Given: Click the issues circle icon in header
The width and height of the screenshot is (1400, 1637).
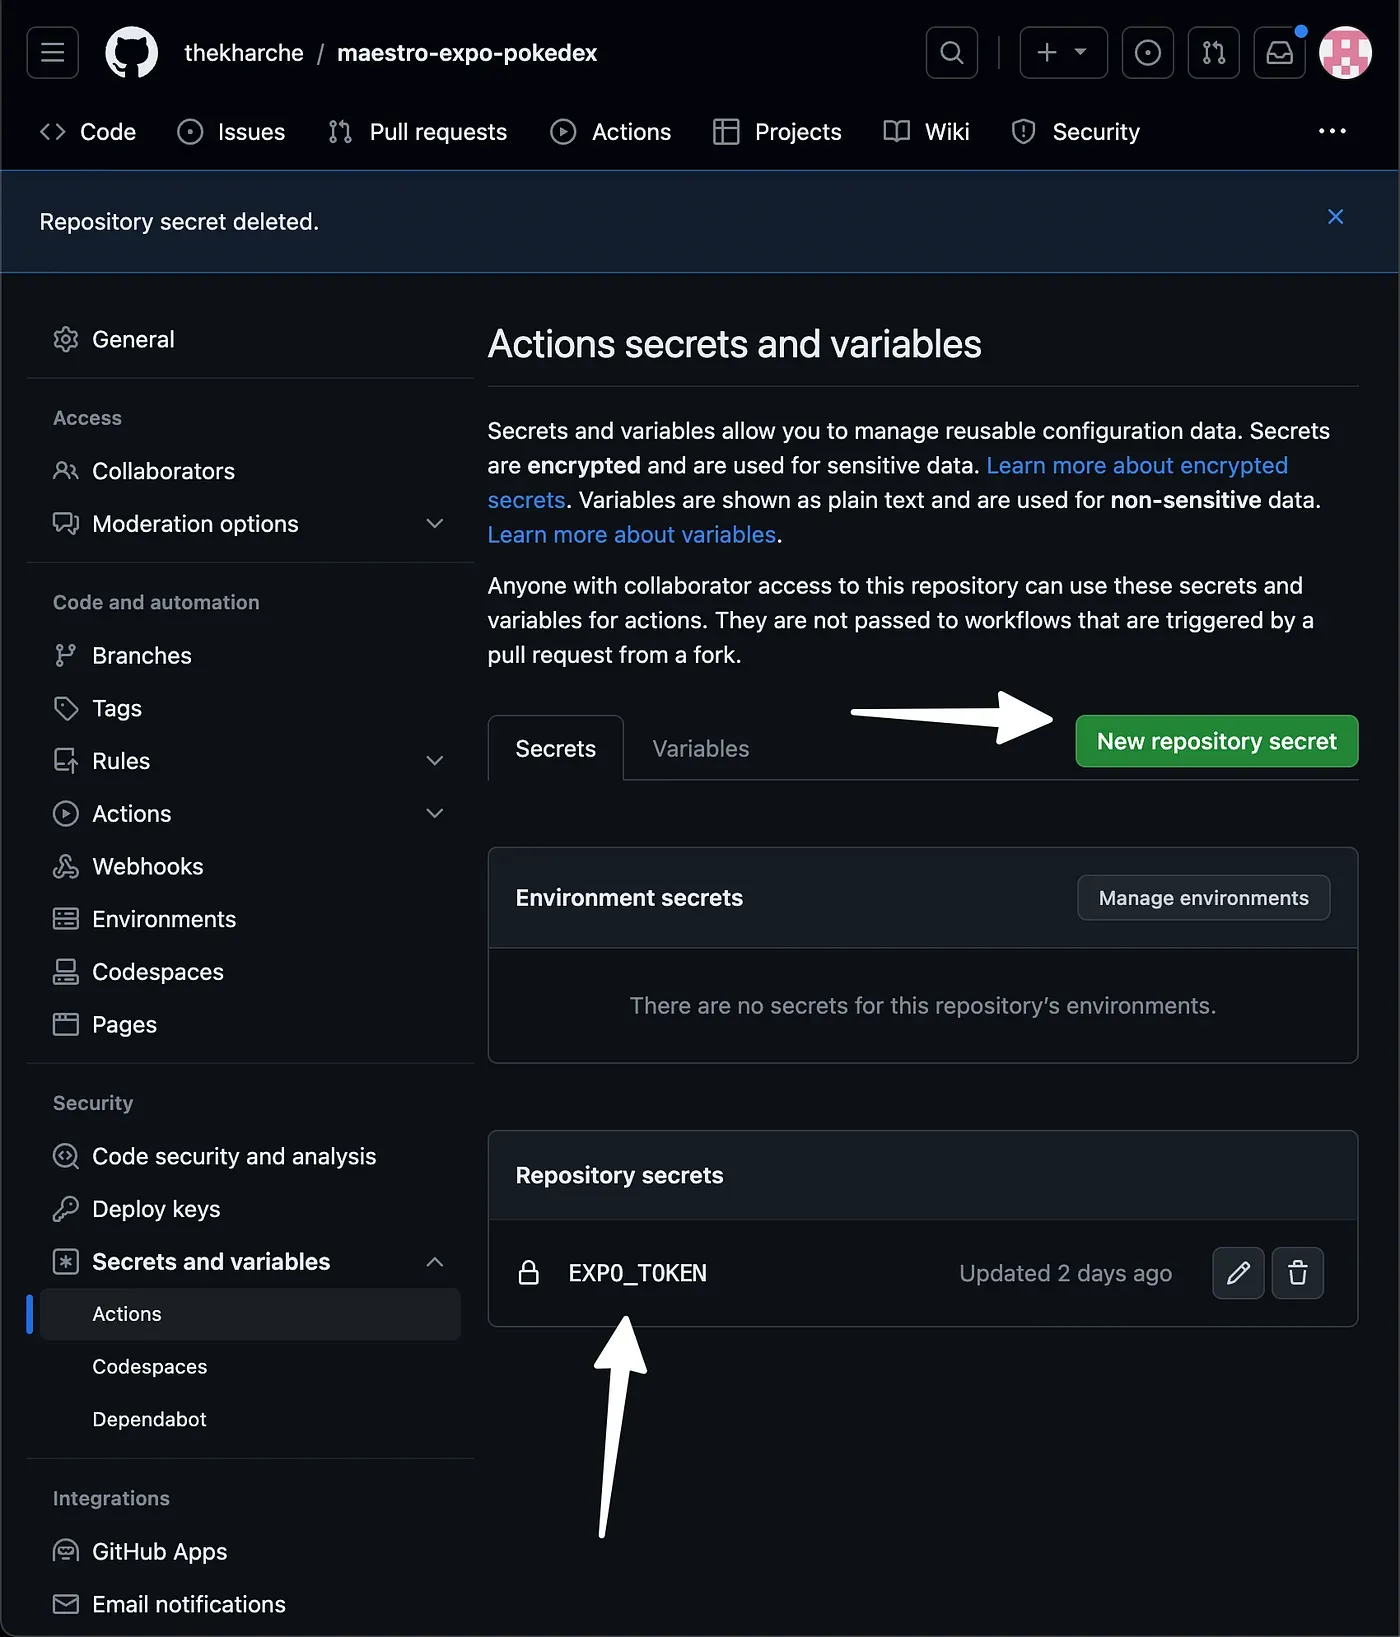Looking at the screenshot, I should click(x=1147, y=53).
